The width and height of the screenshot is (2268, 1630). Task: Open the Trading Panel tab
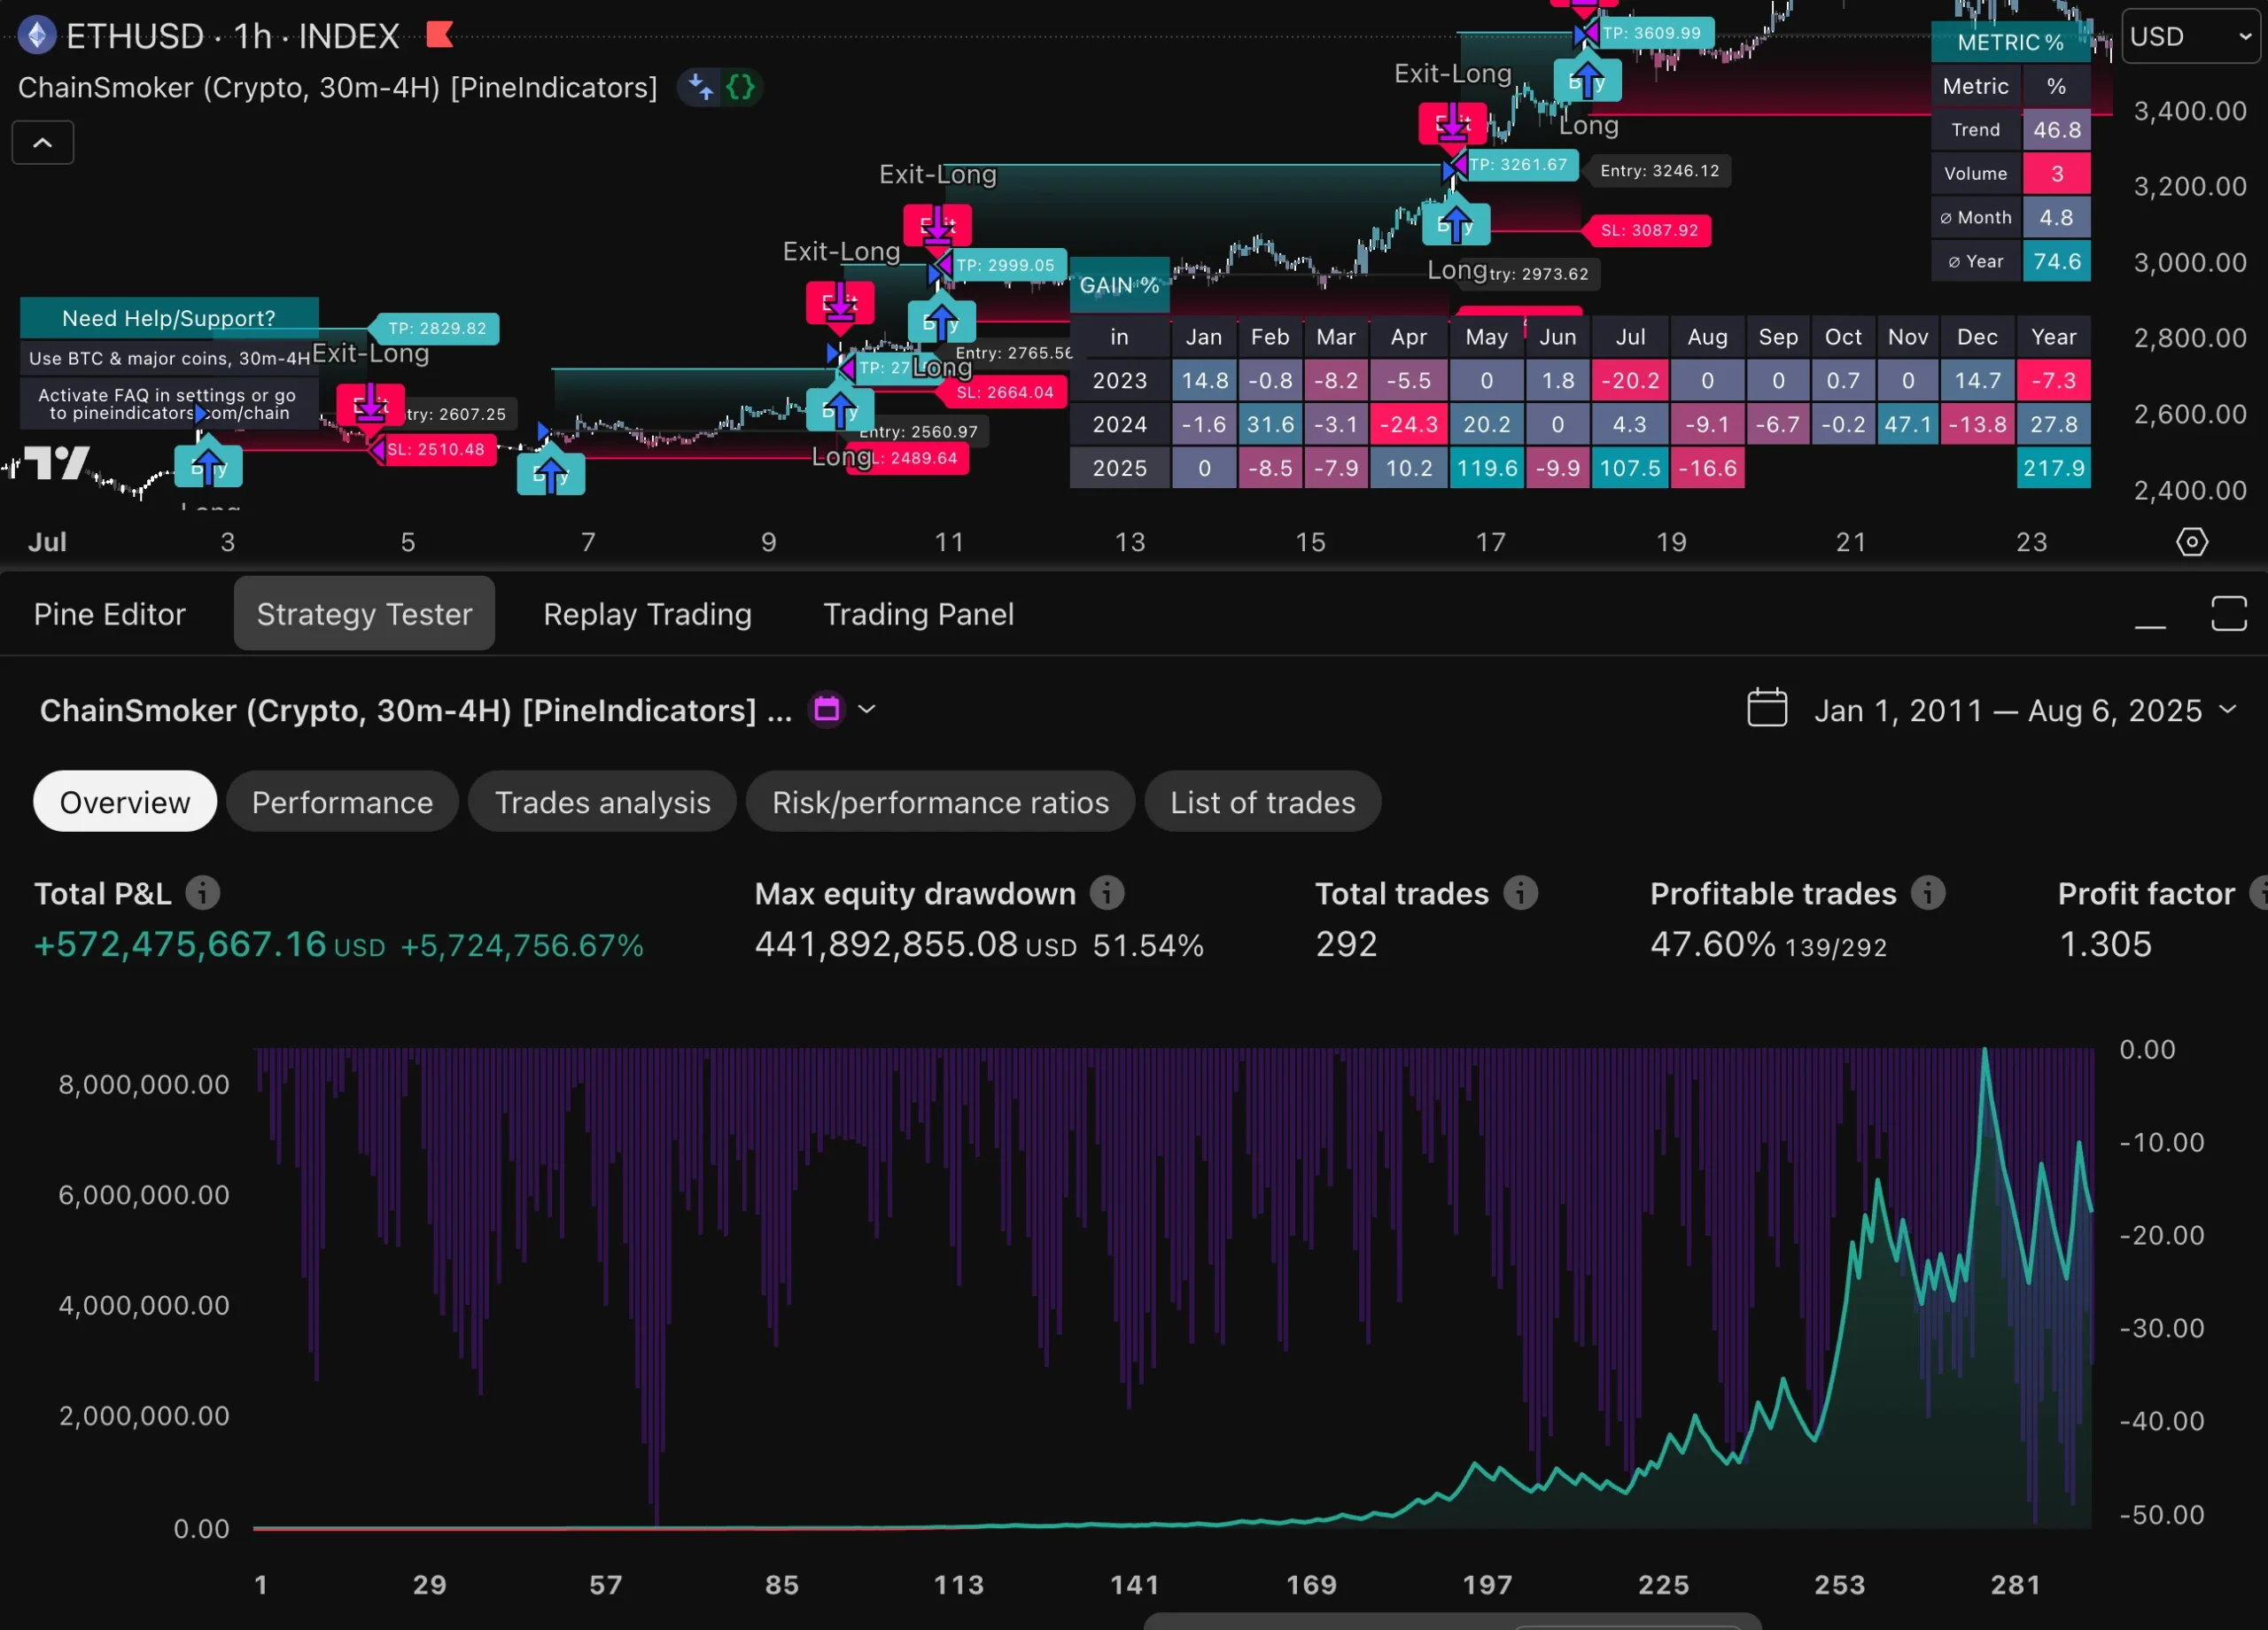tap(918, 613)
